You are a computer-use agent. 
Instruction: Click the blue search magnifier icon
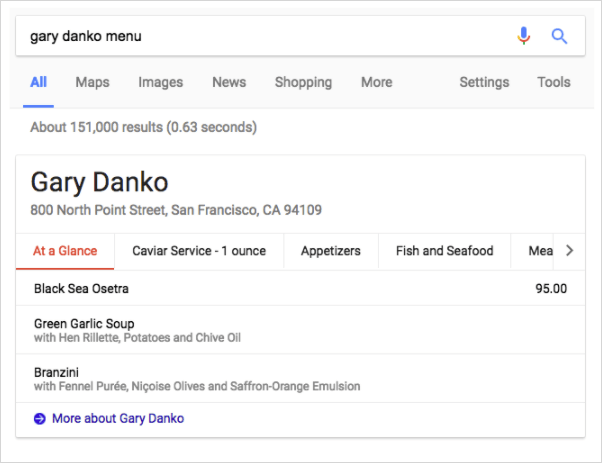[x=559, y=36]
